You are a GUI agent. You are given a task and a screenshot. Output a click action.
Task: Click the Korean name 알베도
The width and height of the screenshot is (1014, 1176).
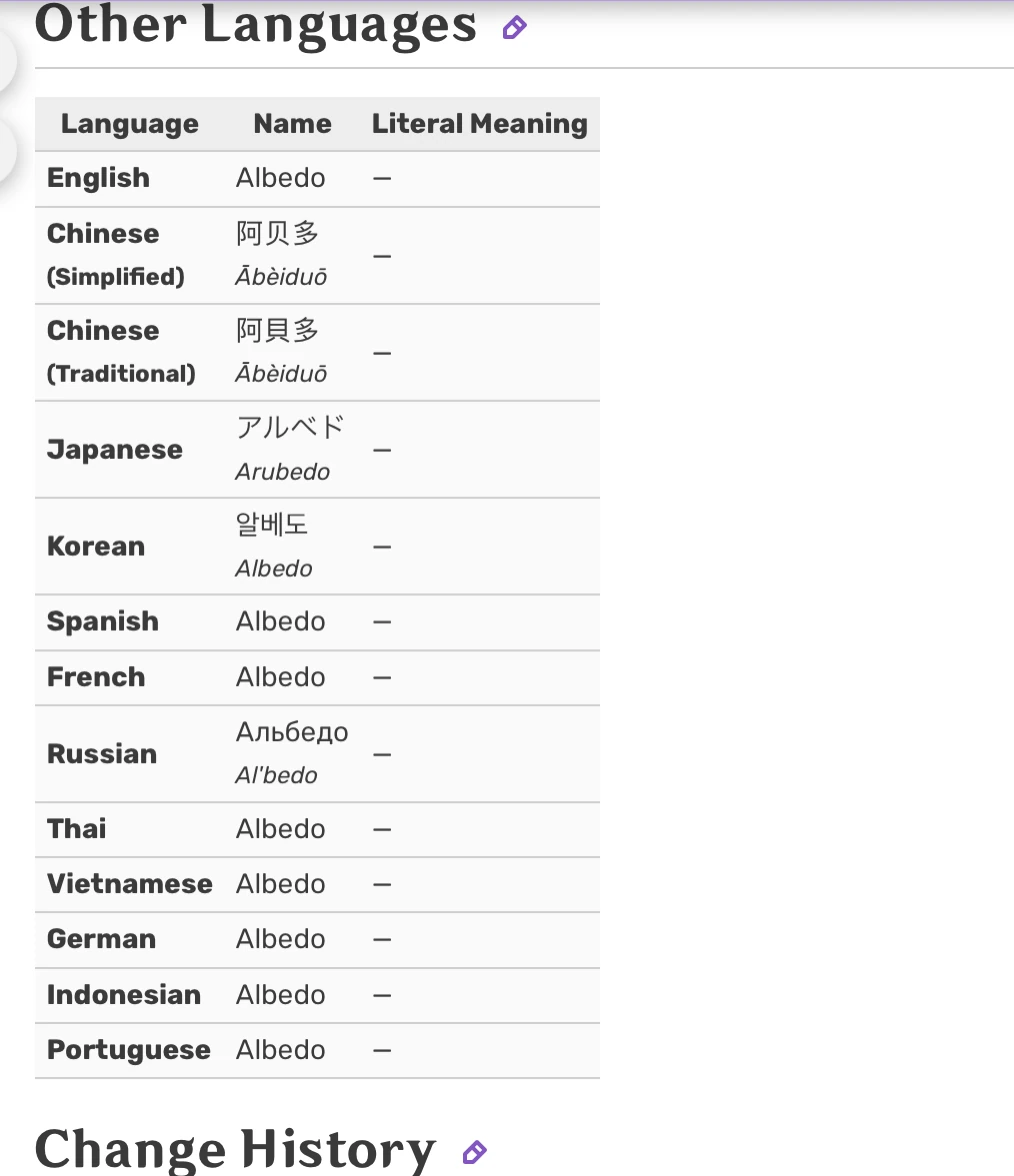[x=272, y=524]
